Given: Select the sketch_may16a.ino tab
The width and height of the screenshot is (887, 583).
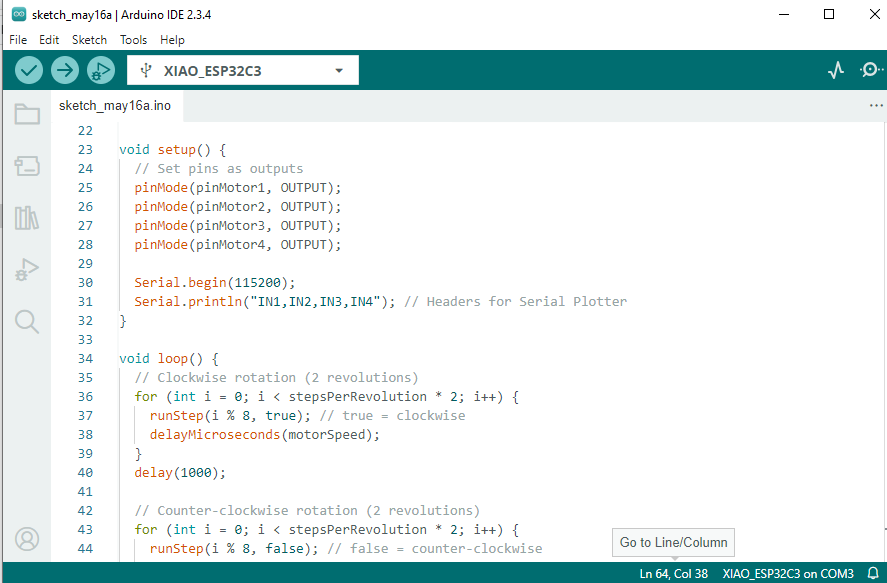Looking at the screenshot, I should coord(115,106).
